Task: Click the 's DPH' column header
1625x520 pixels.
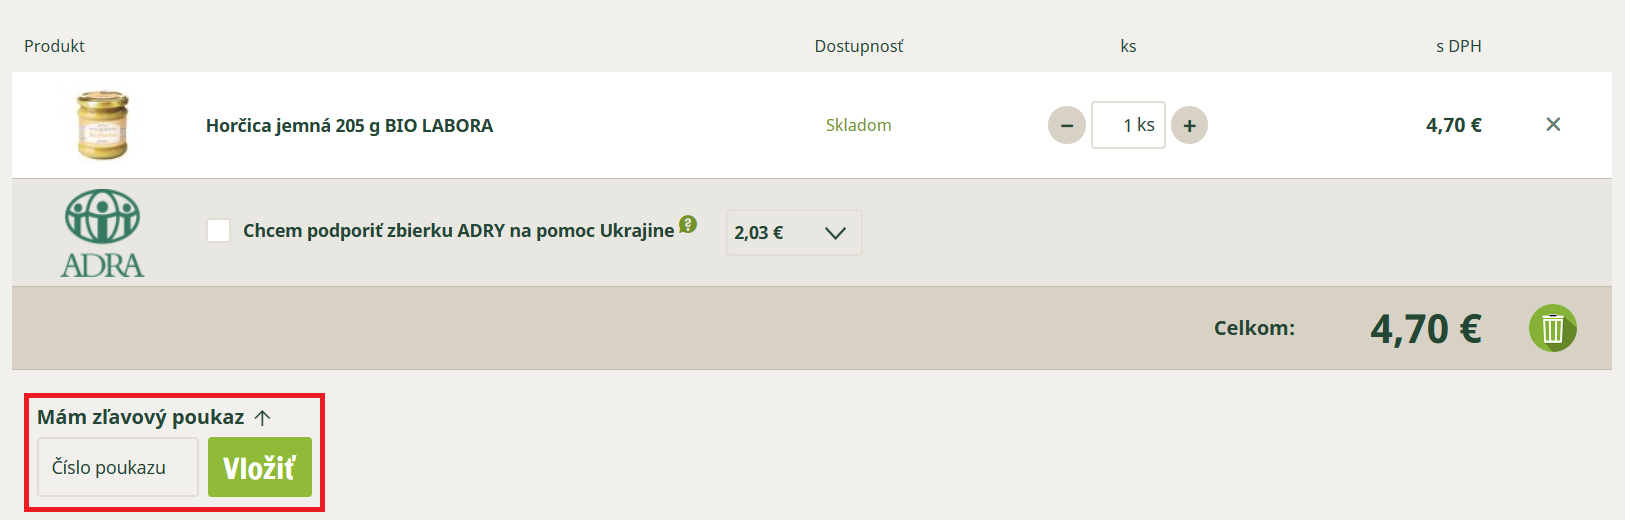Action: [1458, 46]
